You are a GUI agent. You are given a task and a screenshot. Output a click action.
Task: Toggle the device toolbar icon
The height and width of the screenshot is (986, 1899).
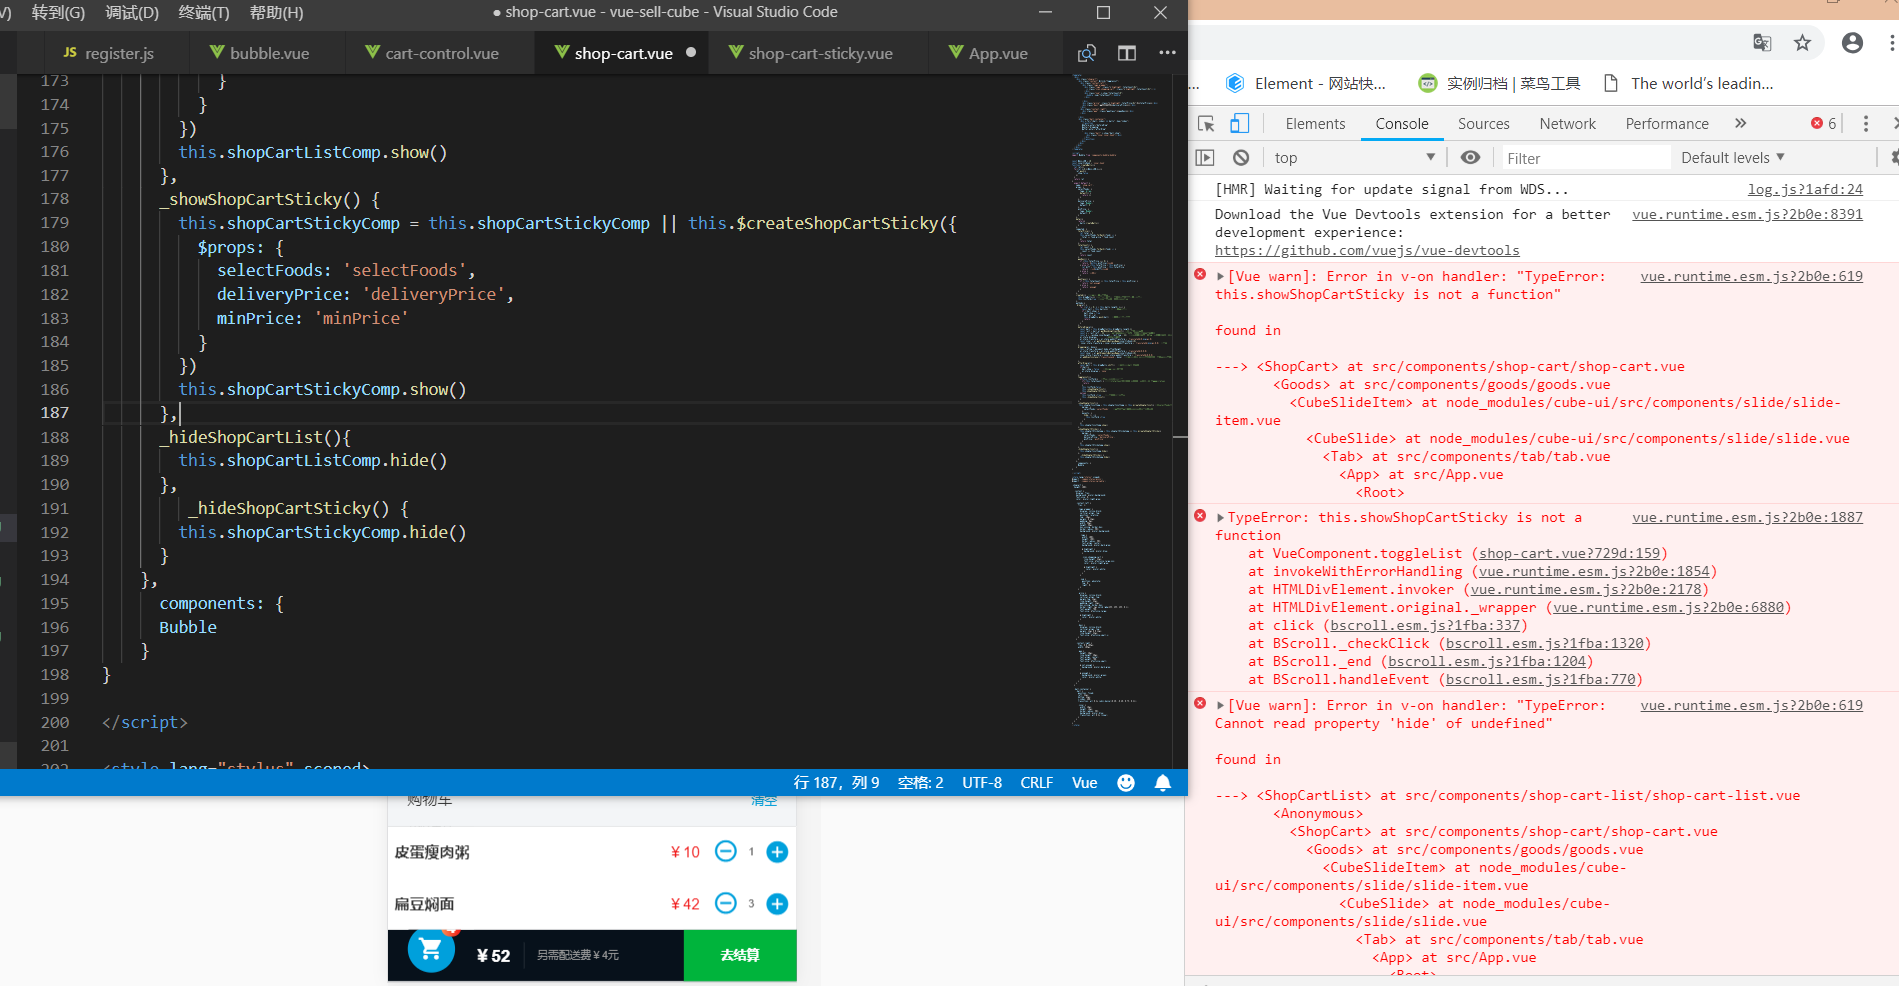point(1240,124)
